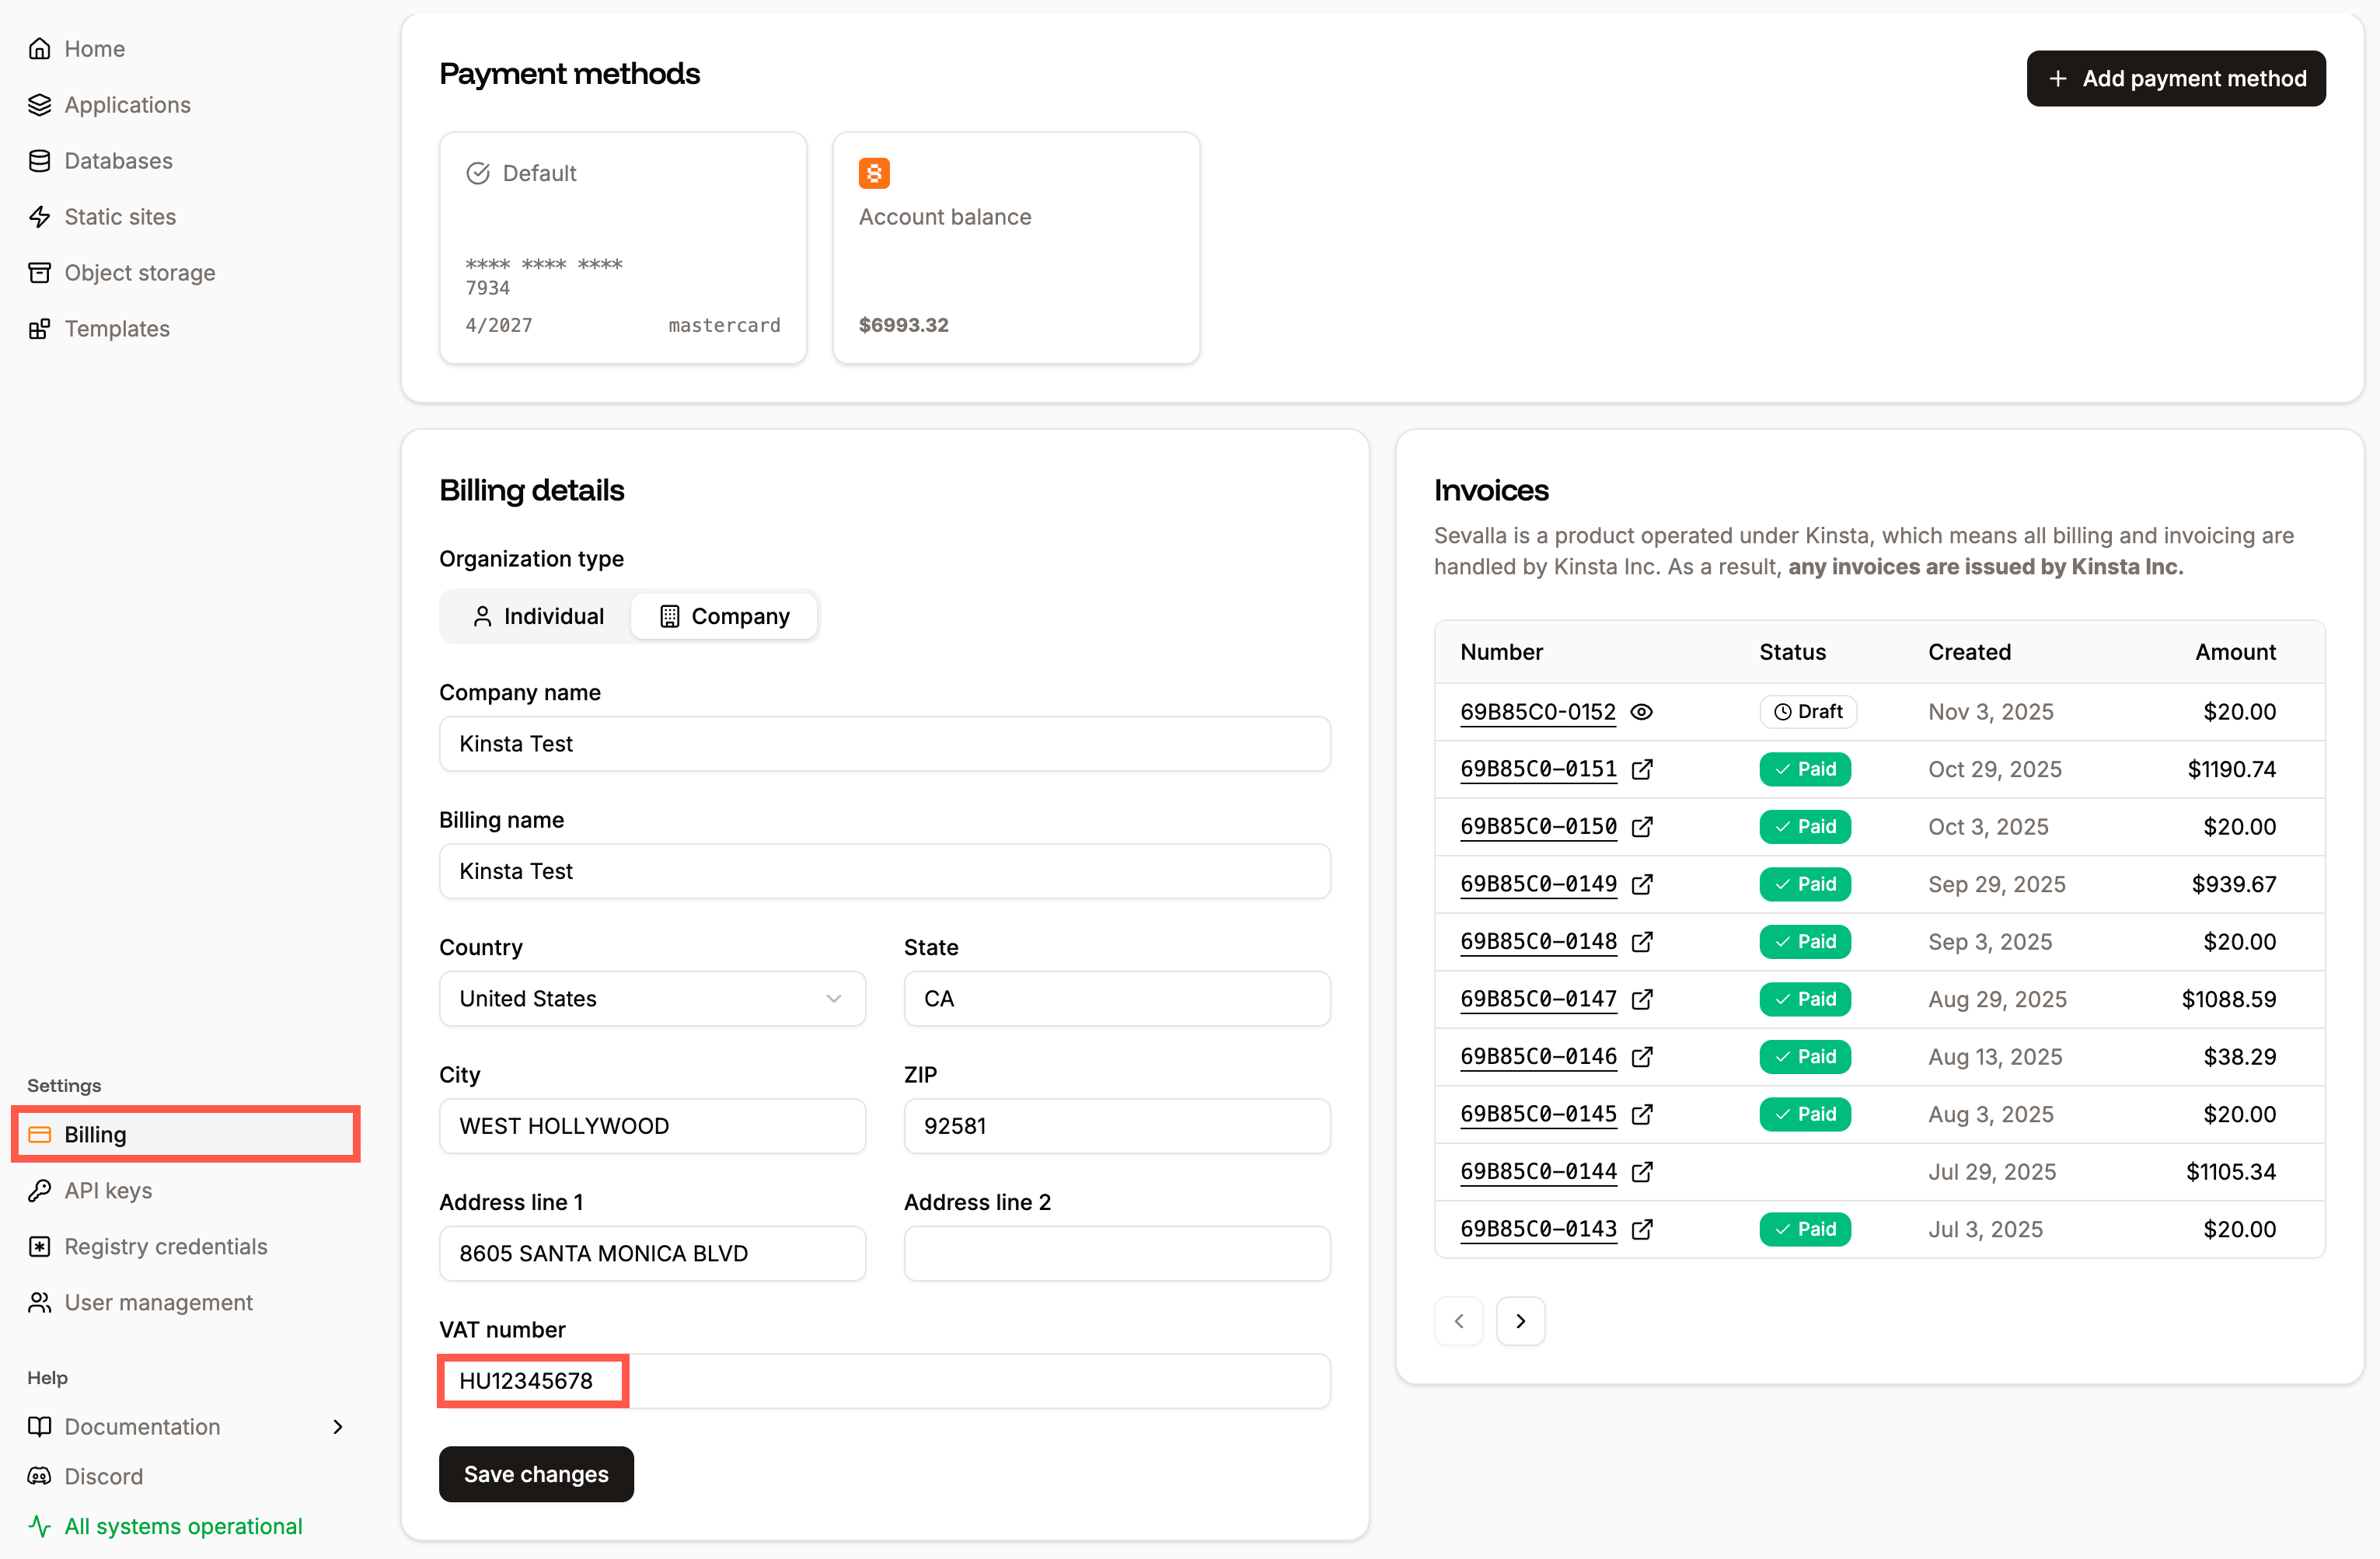Preview draft invoice 69B85C0-0152 with eye toggle
This screenshot has width=2380, height=1559.
coord(1642,712)
